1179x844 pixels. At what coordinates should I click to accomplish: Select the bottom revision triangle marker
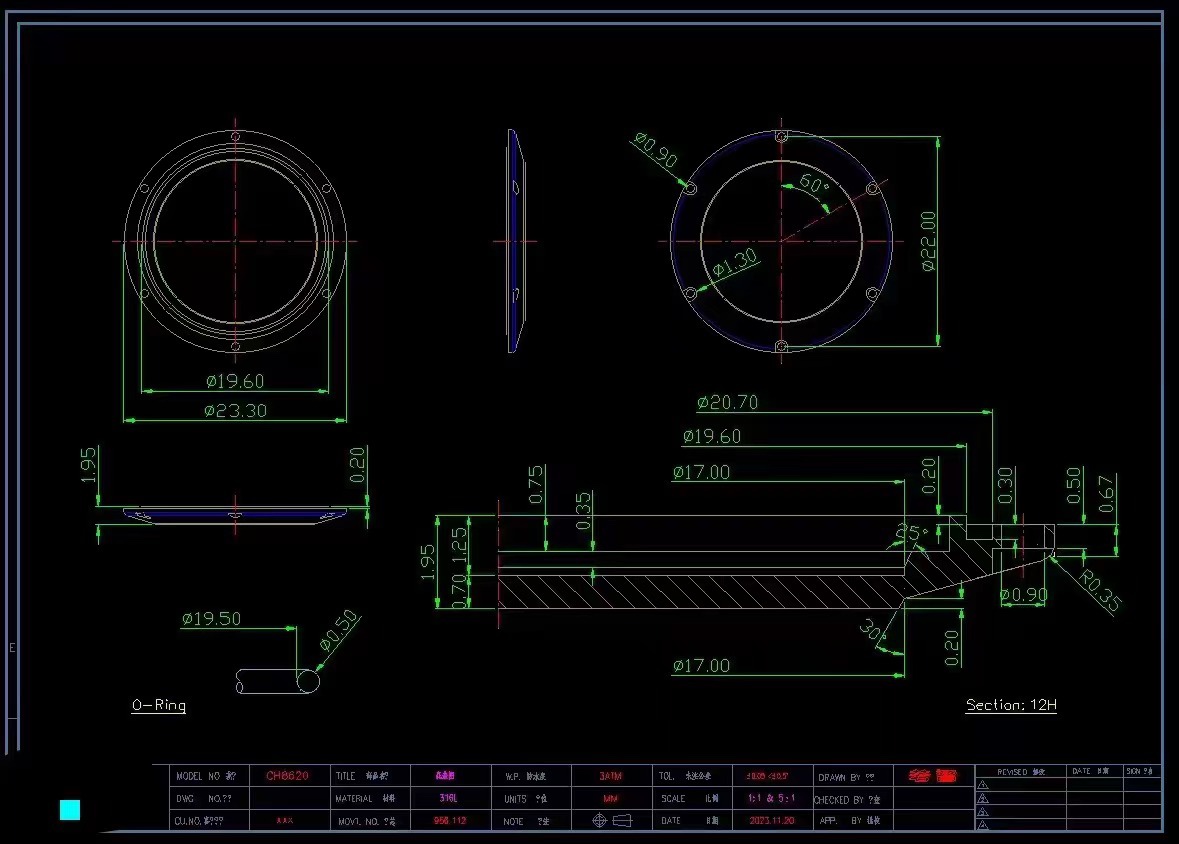[x=983, y=823]
